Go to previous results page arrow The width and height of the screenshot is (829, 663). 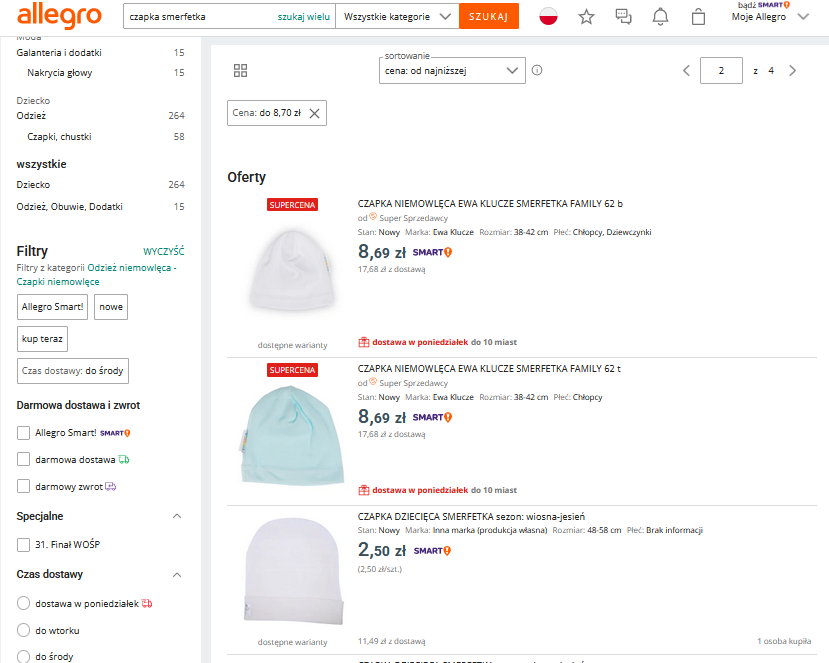tap(686, 70)
